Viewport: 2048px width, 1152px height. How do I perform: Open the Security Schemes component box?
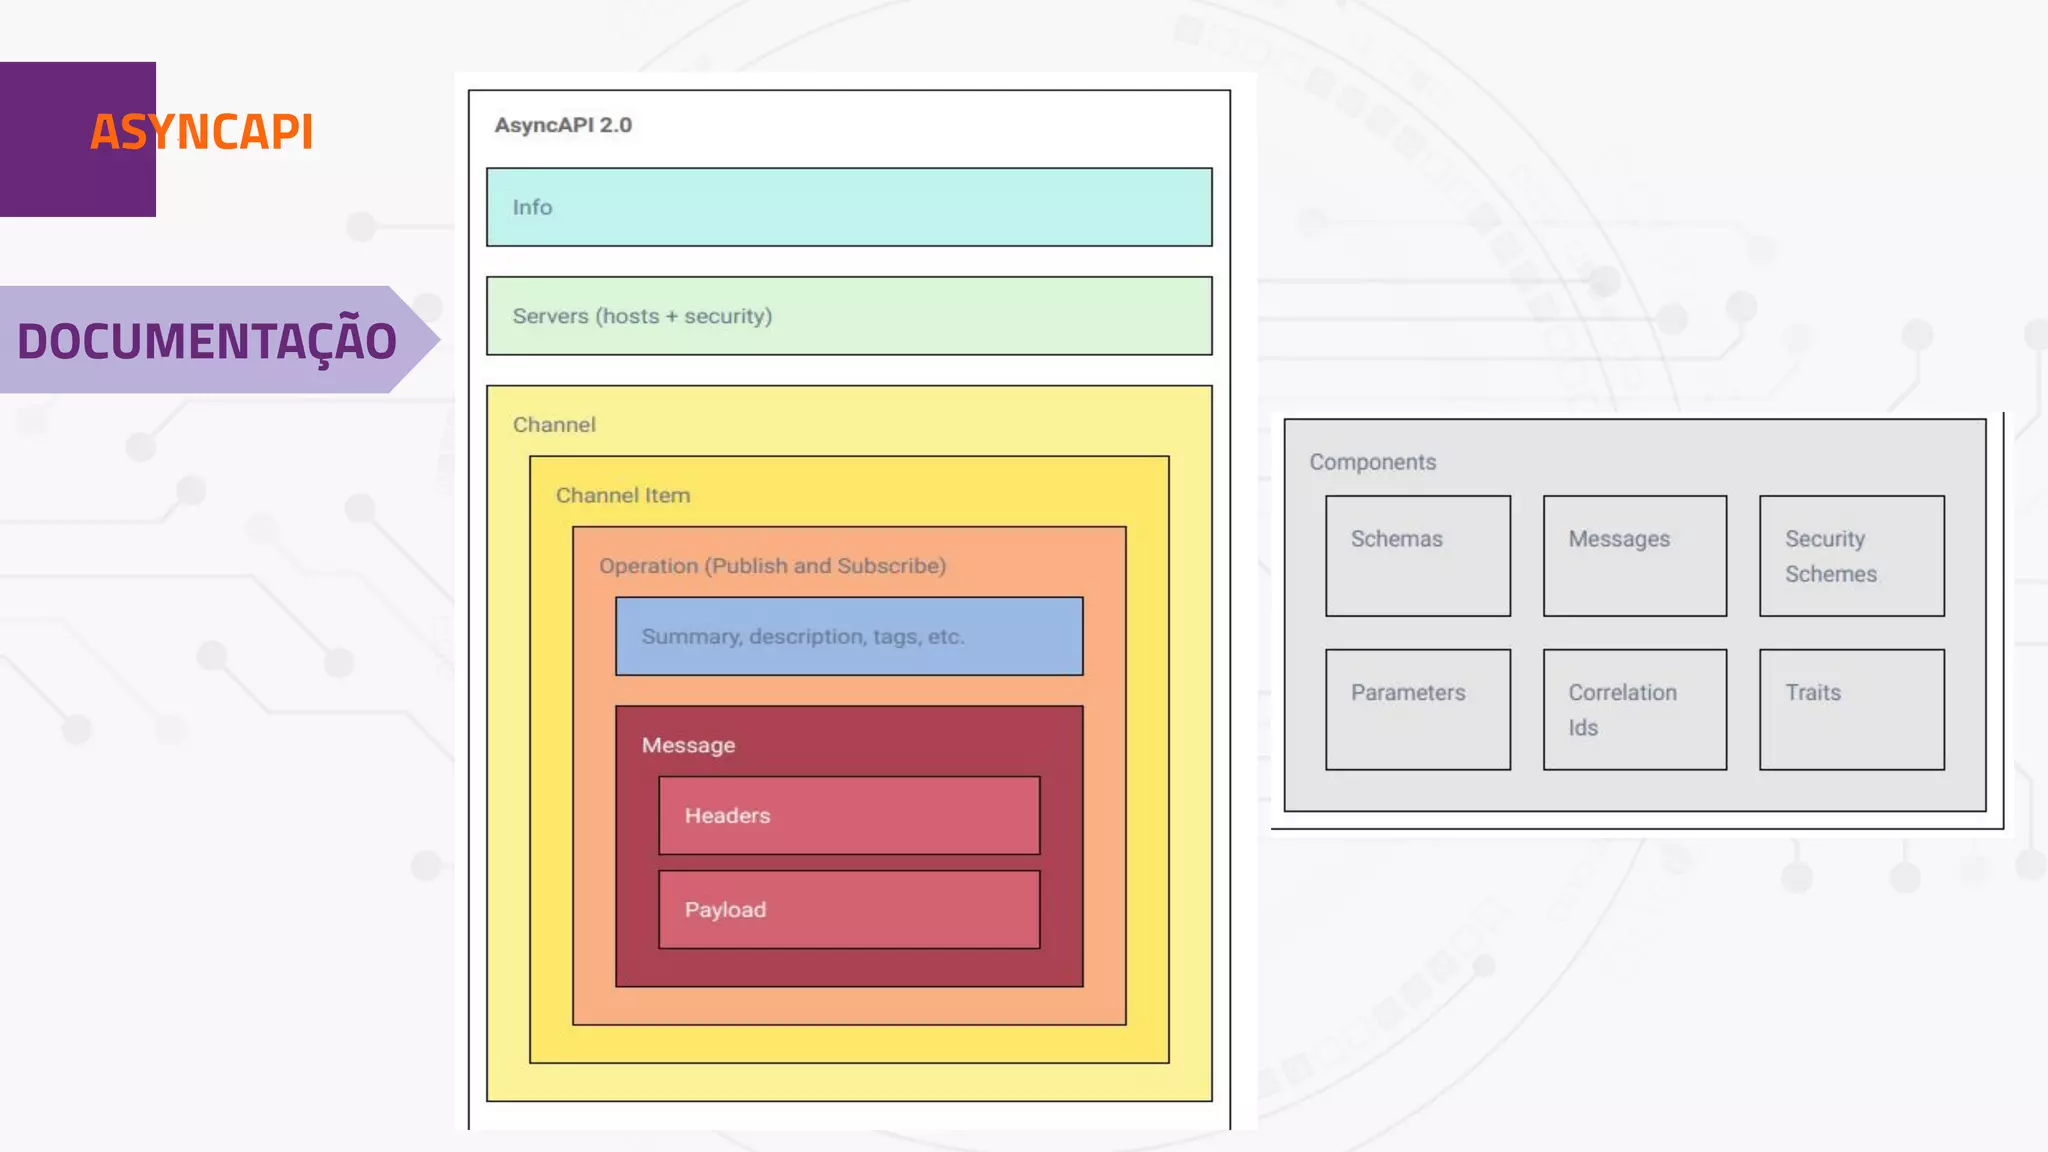tap(1851, 556)
